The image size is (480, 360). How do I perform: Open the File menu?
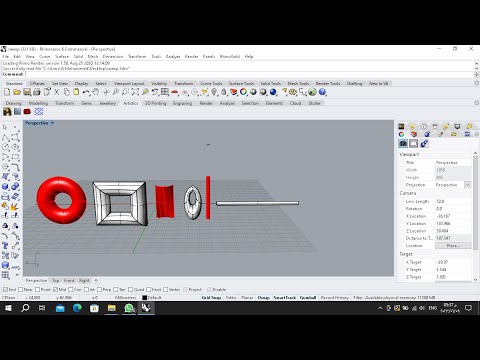point(5,56)
